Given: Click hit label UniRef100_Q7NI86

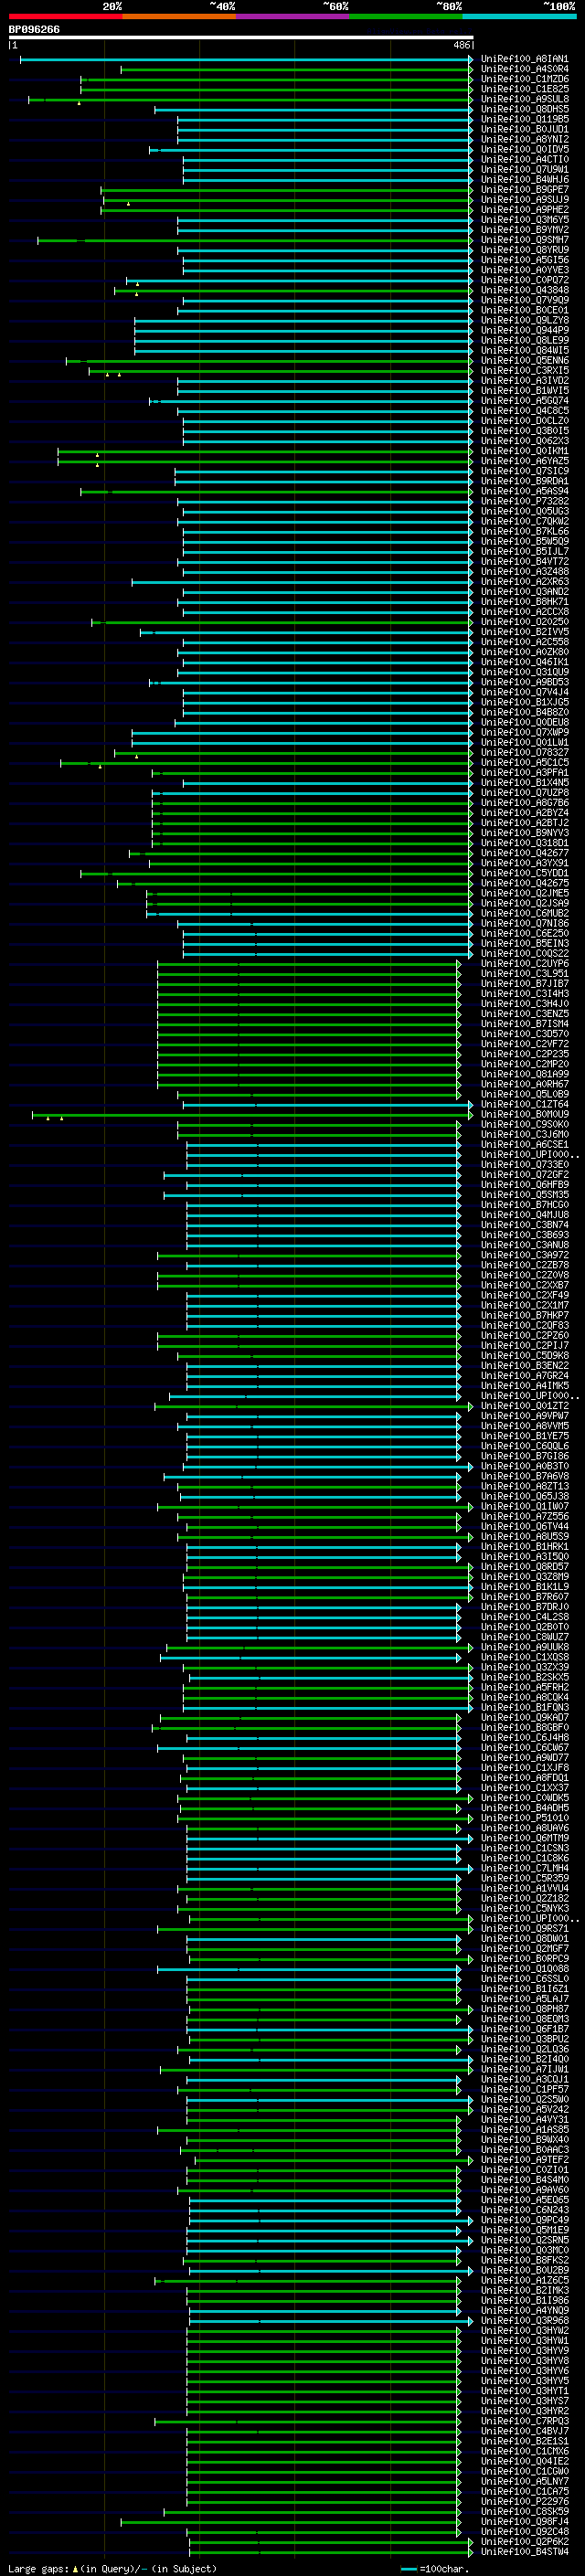Looking at the screenshot, I should pyautogui.click(x=524, y=924).
